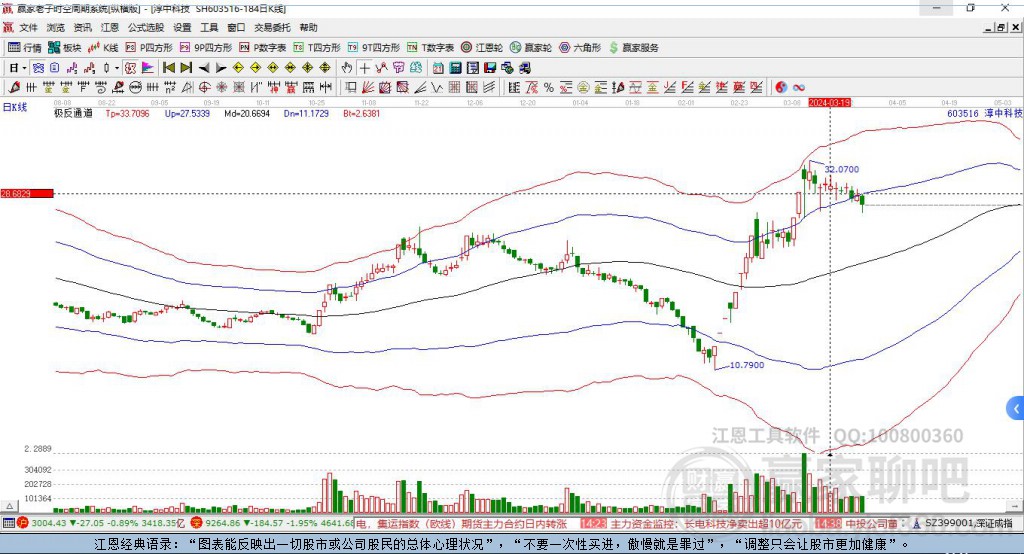
Task: Click the infinity loop icon
Action: [799, 87]
